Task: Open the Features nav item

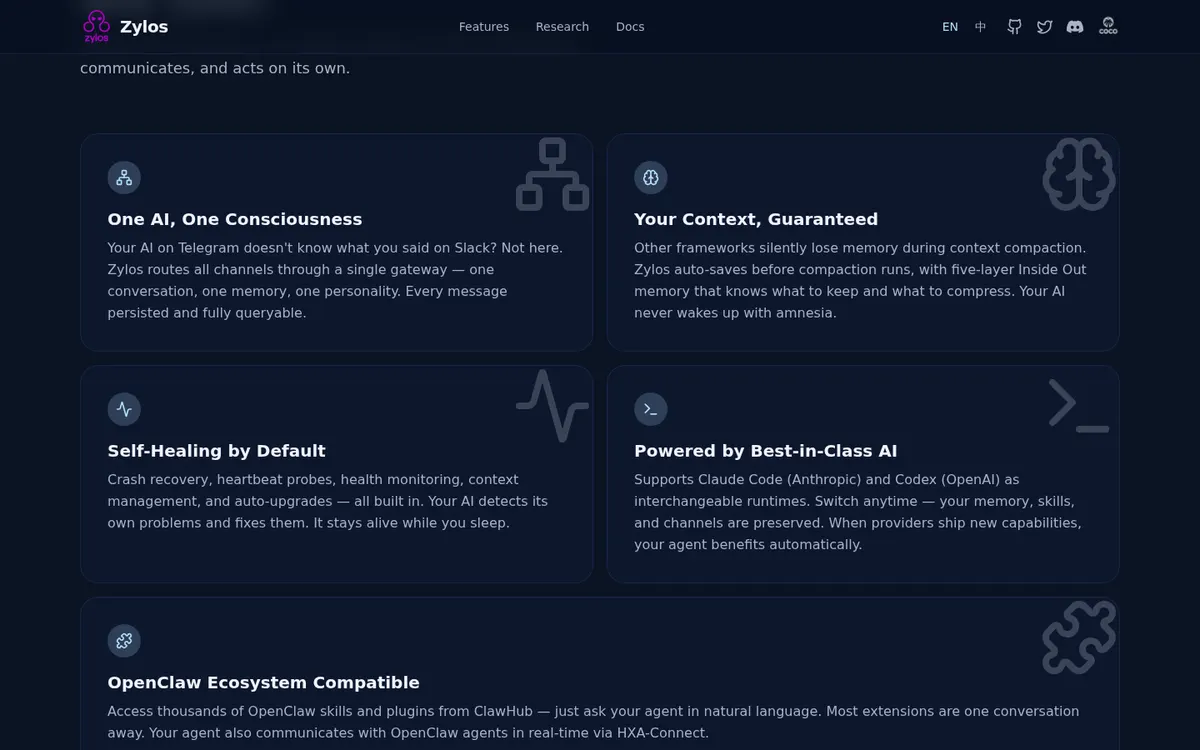Action: click(x=484, y=27)
